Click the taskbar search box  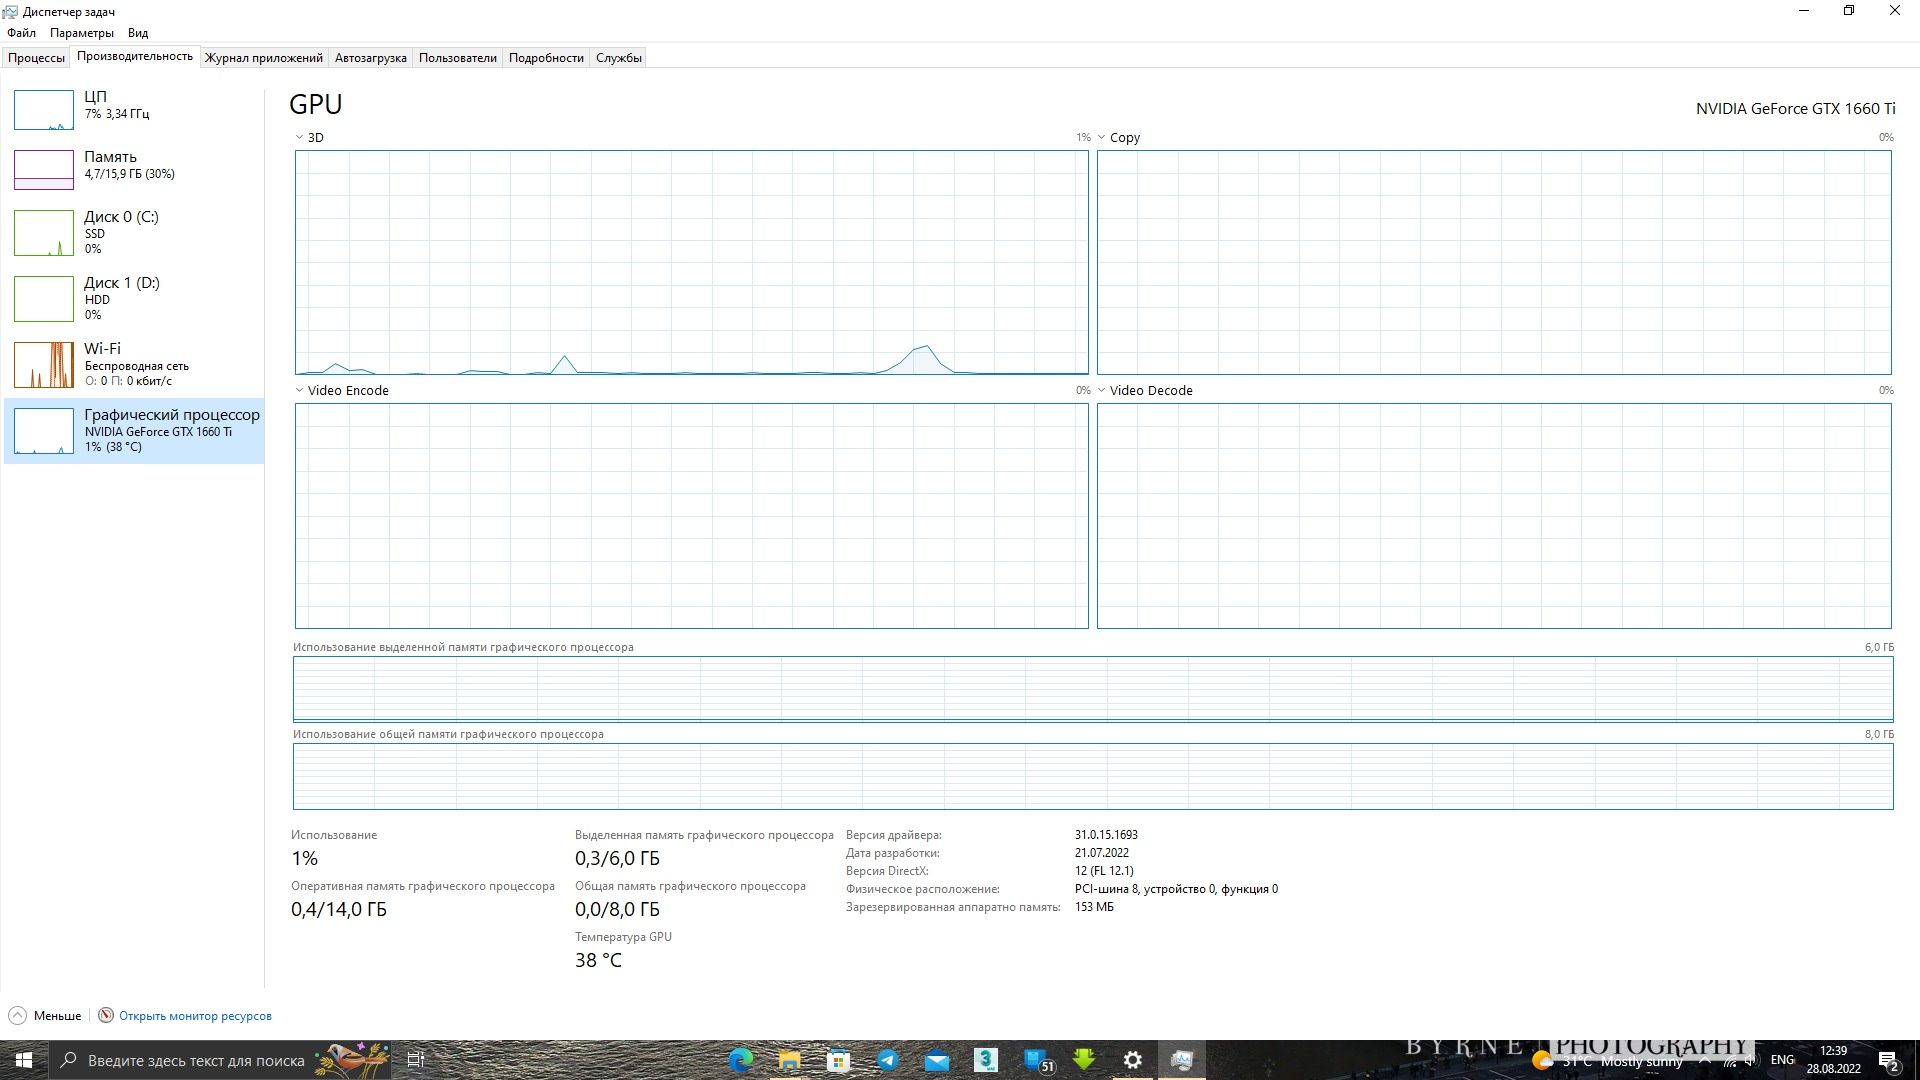(x=220, y=1060)
